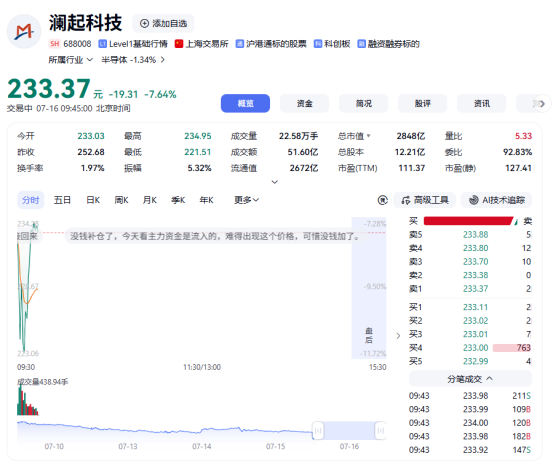Switch to the 资讯 tab
Viewport: 553px width, 467px height.
(x=482, y=103)
